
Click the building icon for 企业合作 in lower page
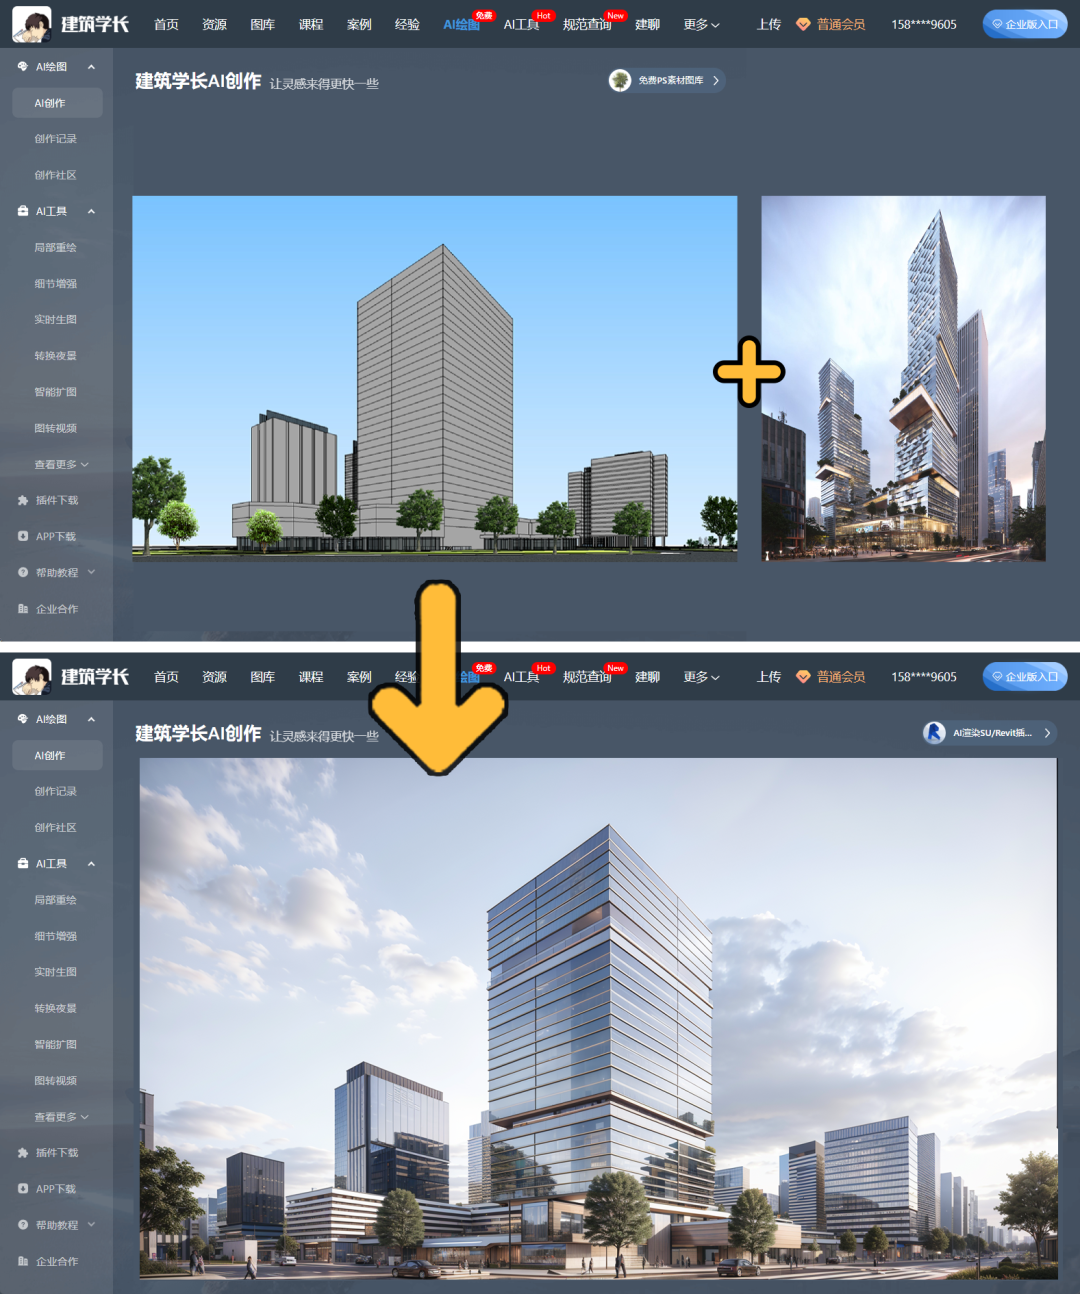tap(23, 1261)
